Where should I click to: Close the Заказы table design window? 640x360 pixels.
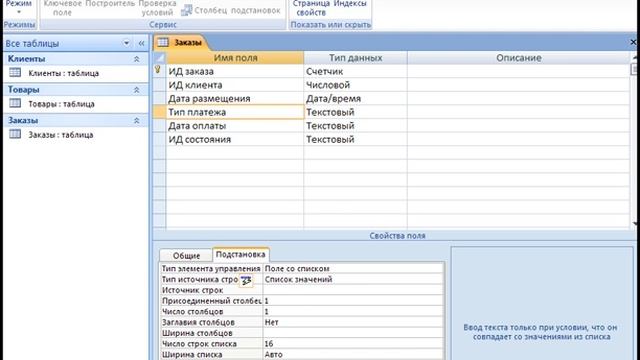click(x=633, y=42)
